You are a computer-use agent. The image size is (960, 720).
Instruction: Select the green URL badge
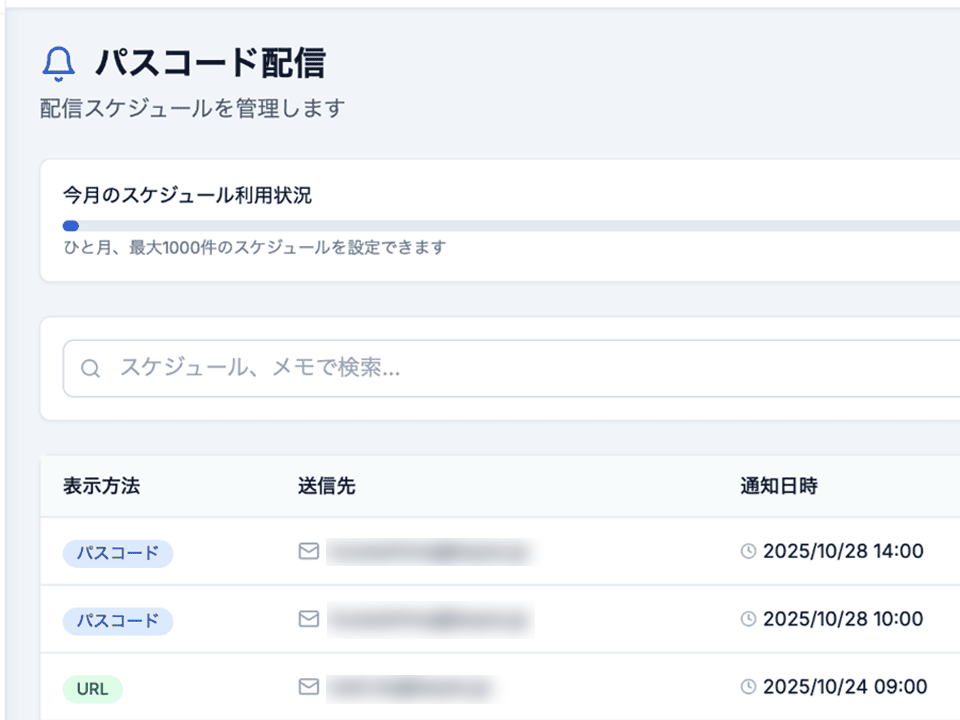tap(92, 688)
